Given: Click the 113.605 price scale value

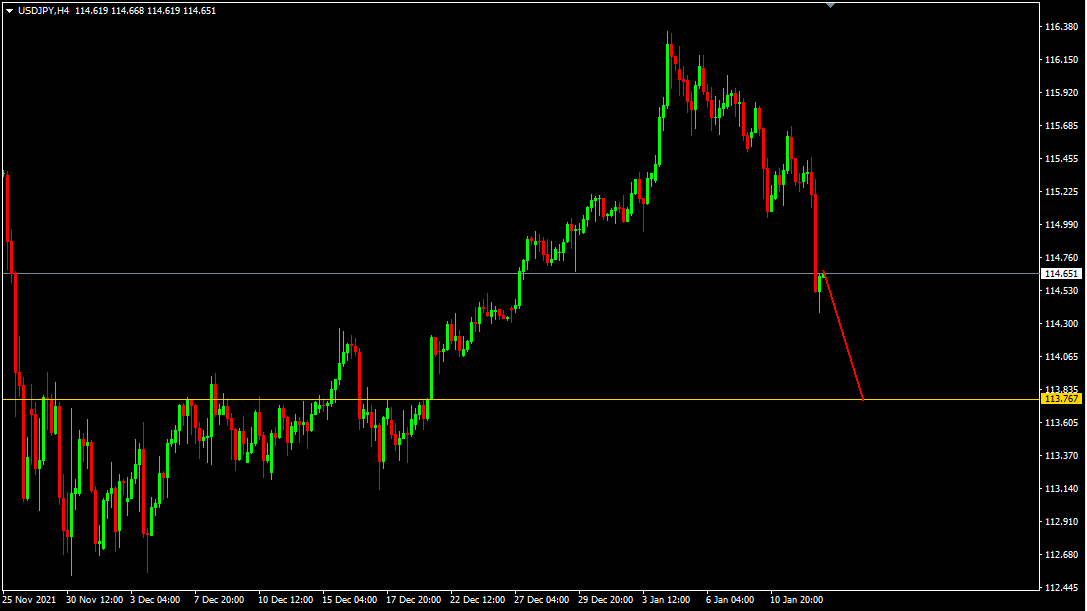Looking at the screenshot, I should (1061, 422).
